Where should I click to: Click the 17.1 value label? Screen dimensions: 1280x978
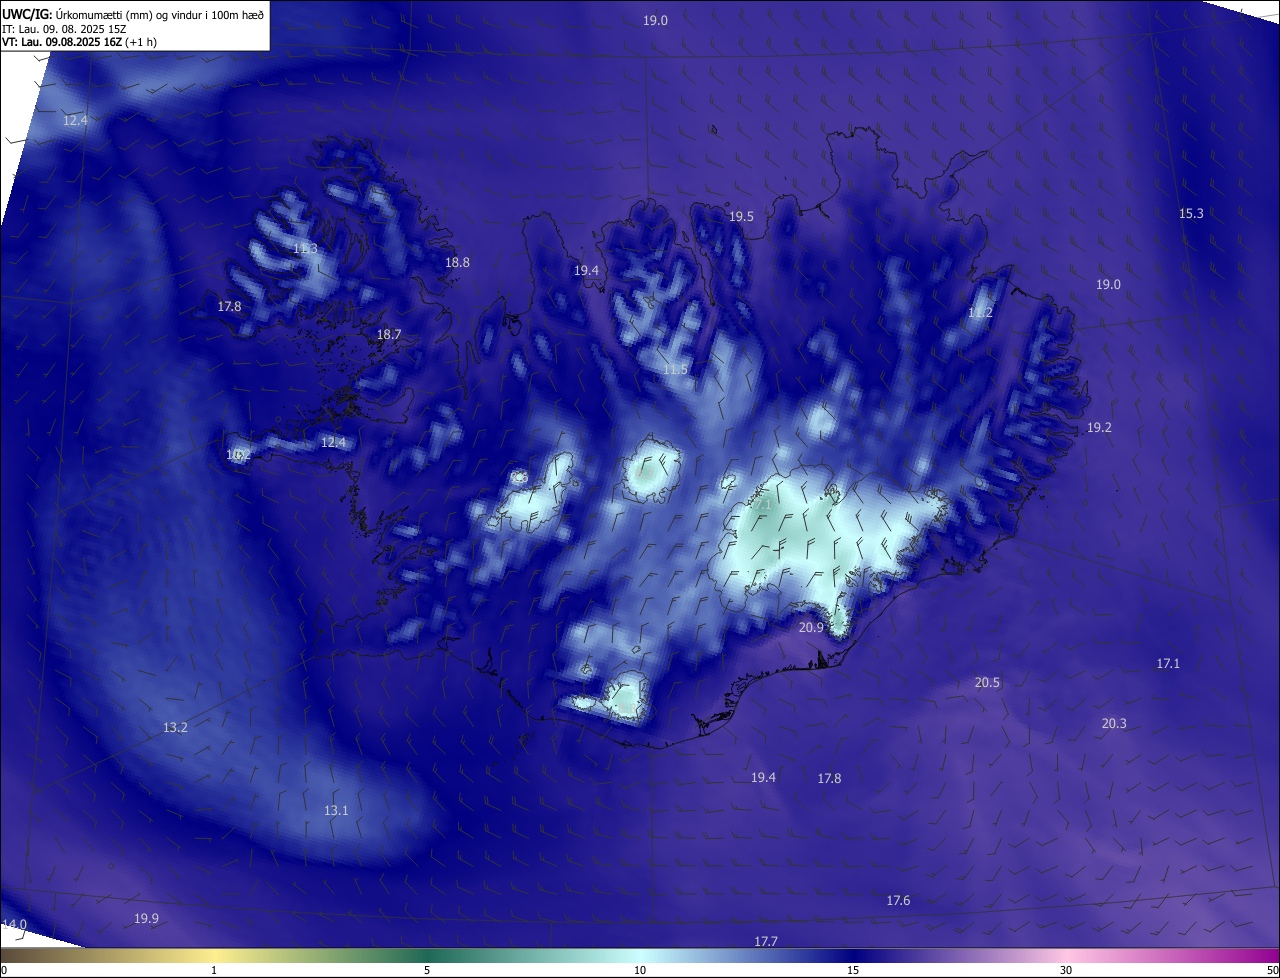click(x=1168, y=664)
